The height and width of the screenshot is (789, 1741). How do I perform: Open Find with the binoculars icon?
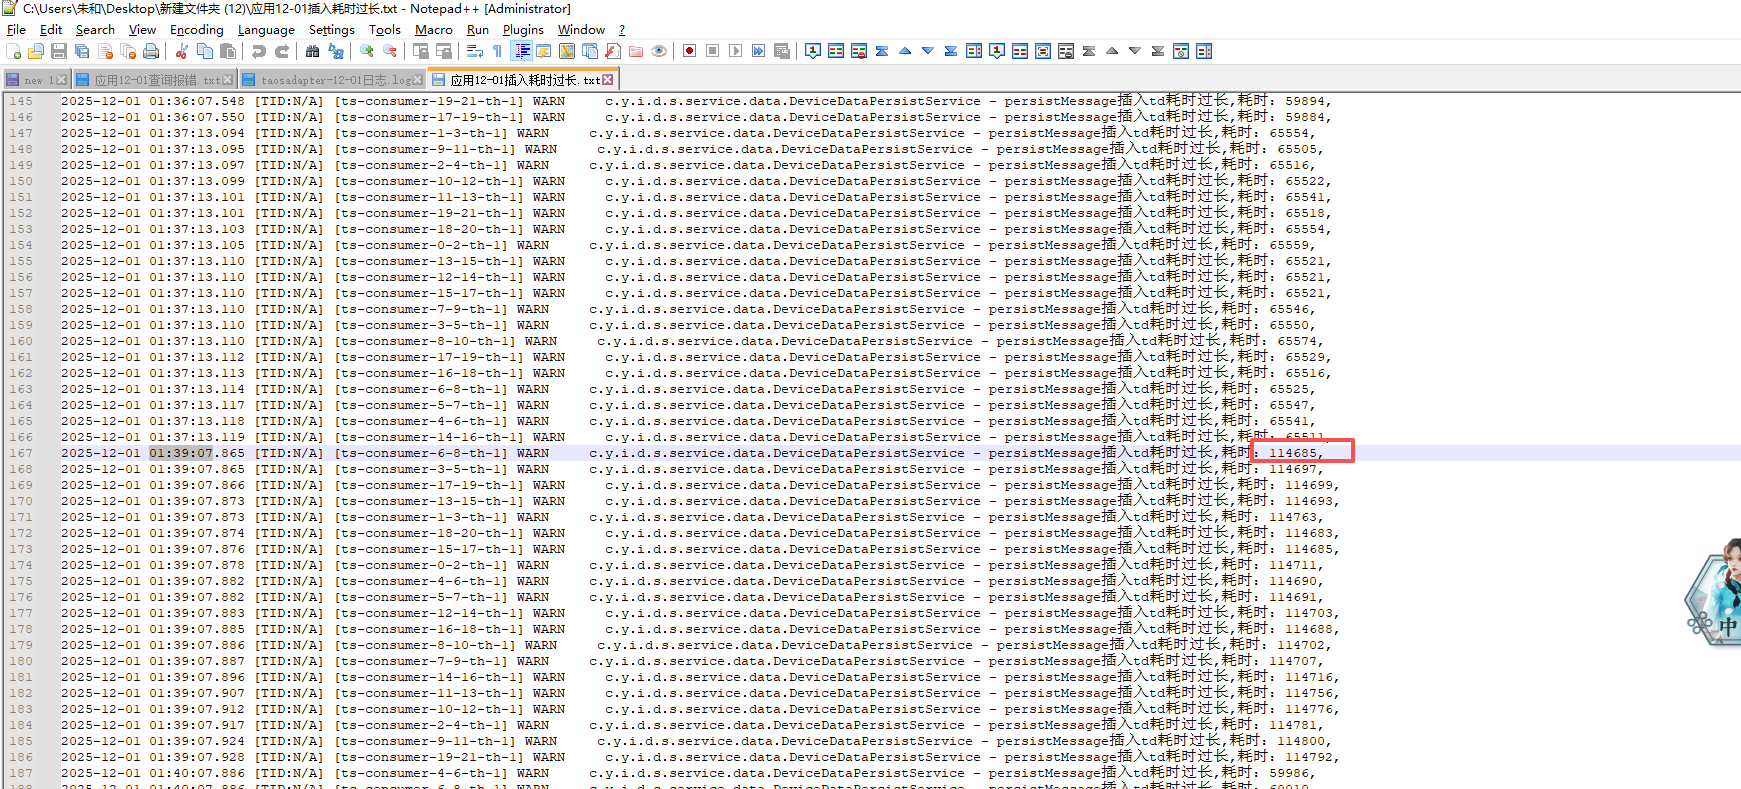click(313, 51)
